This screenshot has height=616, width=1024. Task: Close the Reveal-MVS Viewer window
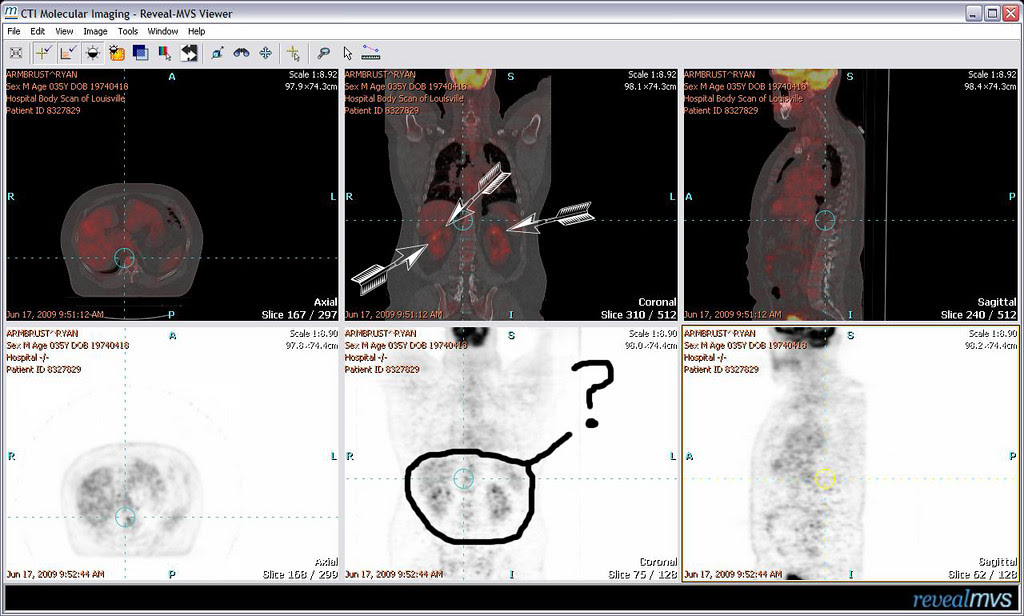point(1010,13)
